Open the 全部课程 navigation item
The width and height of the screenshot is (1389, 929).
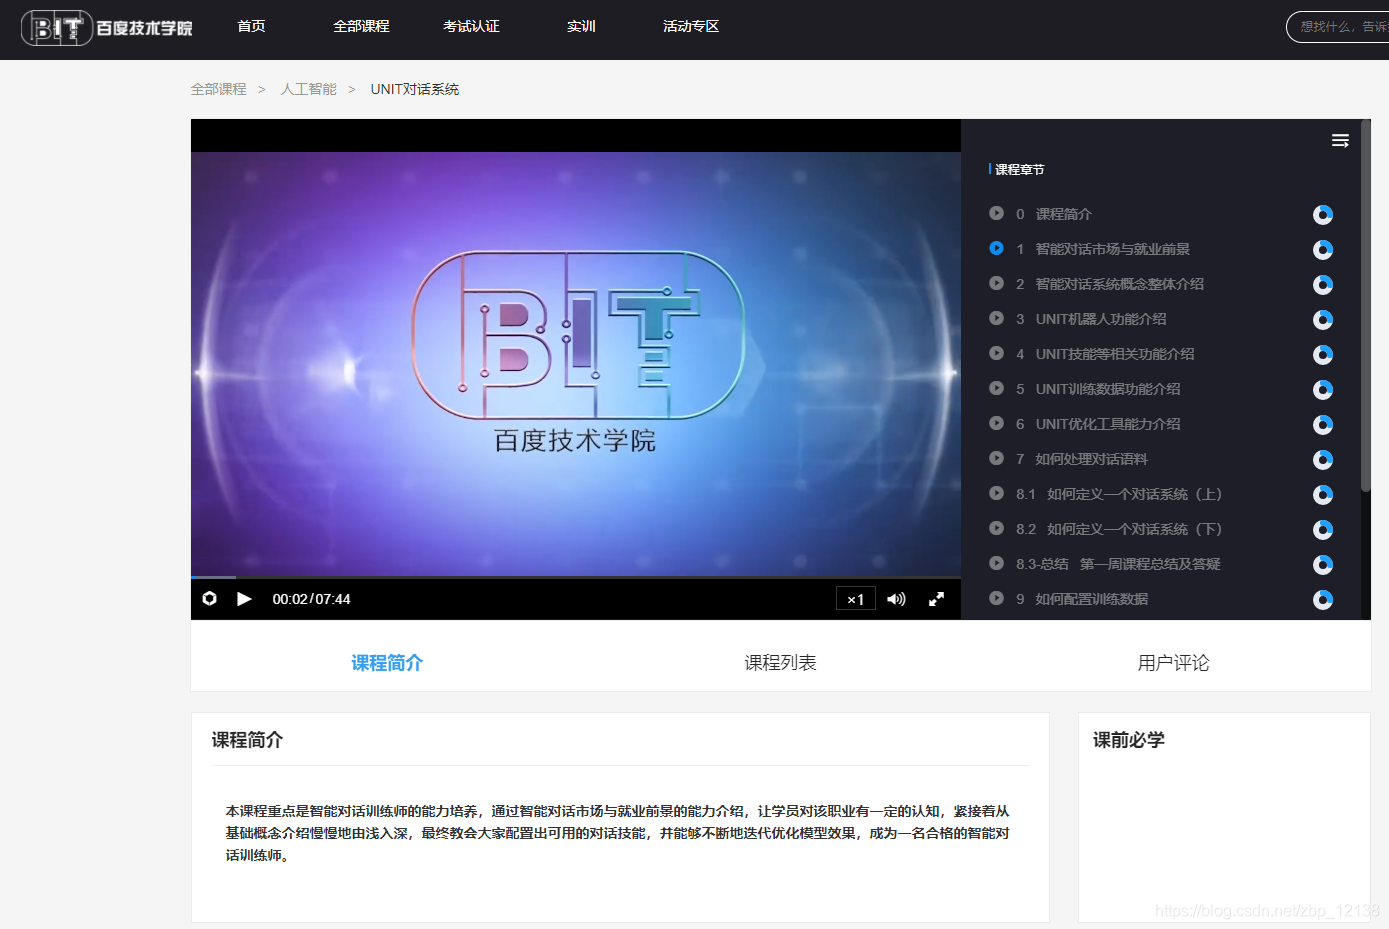pos(361,26)
